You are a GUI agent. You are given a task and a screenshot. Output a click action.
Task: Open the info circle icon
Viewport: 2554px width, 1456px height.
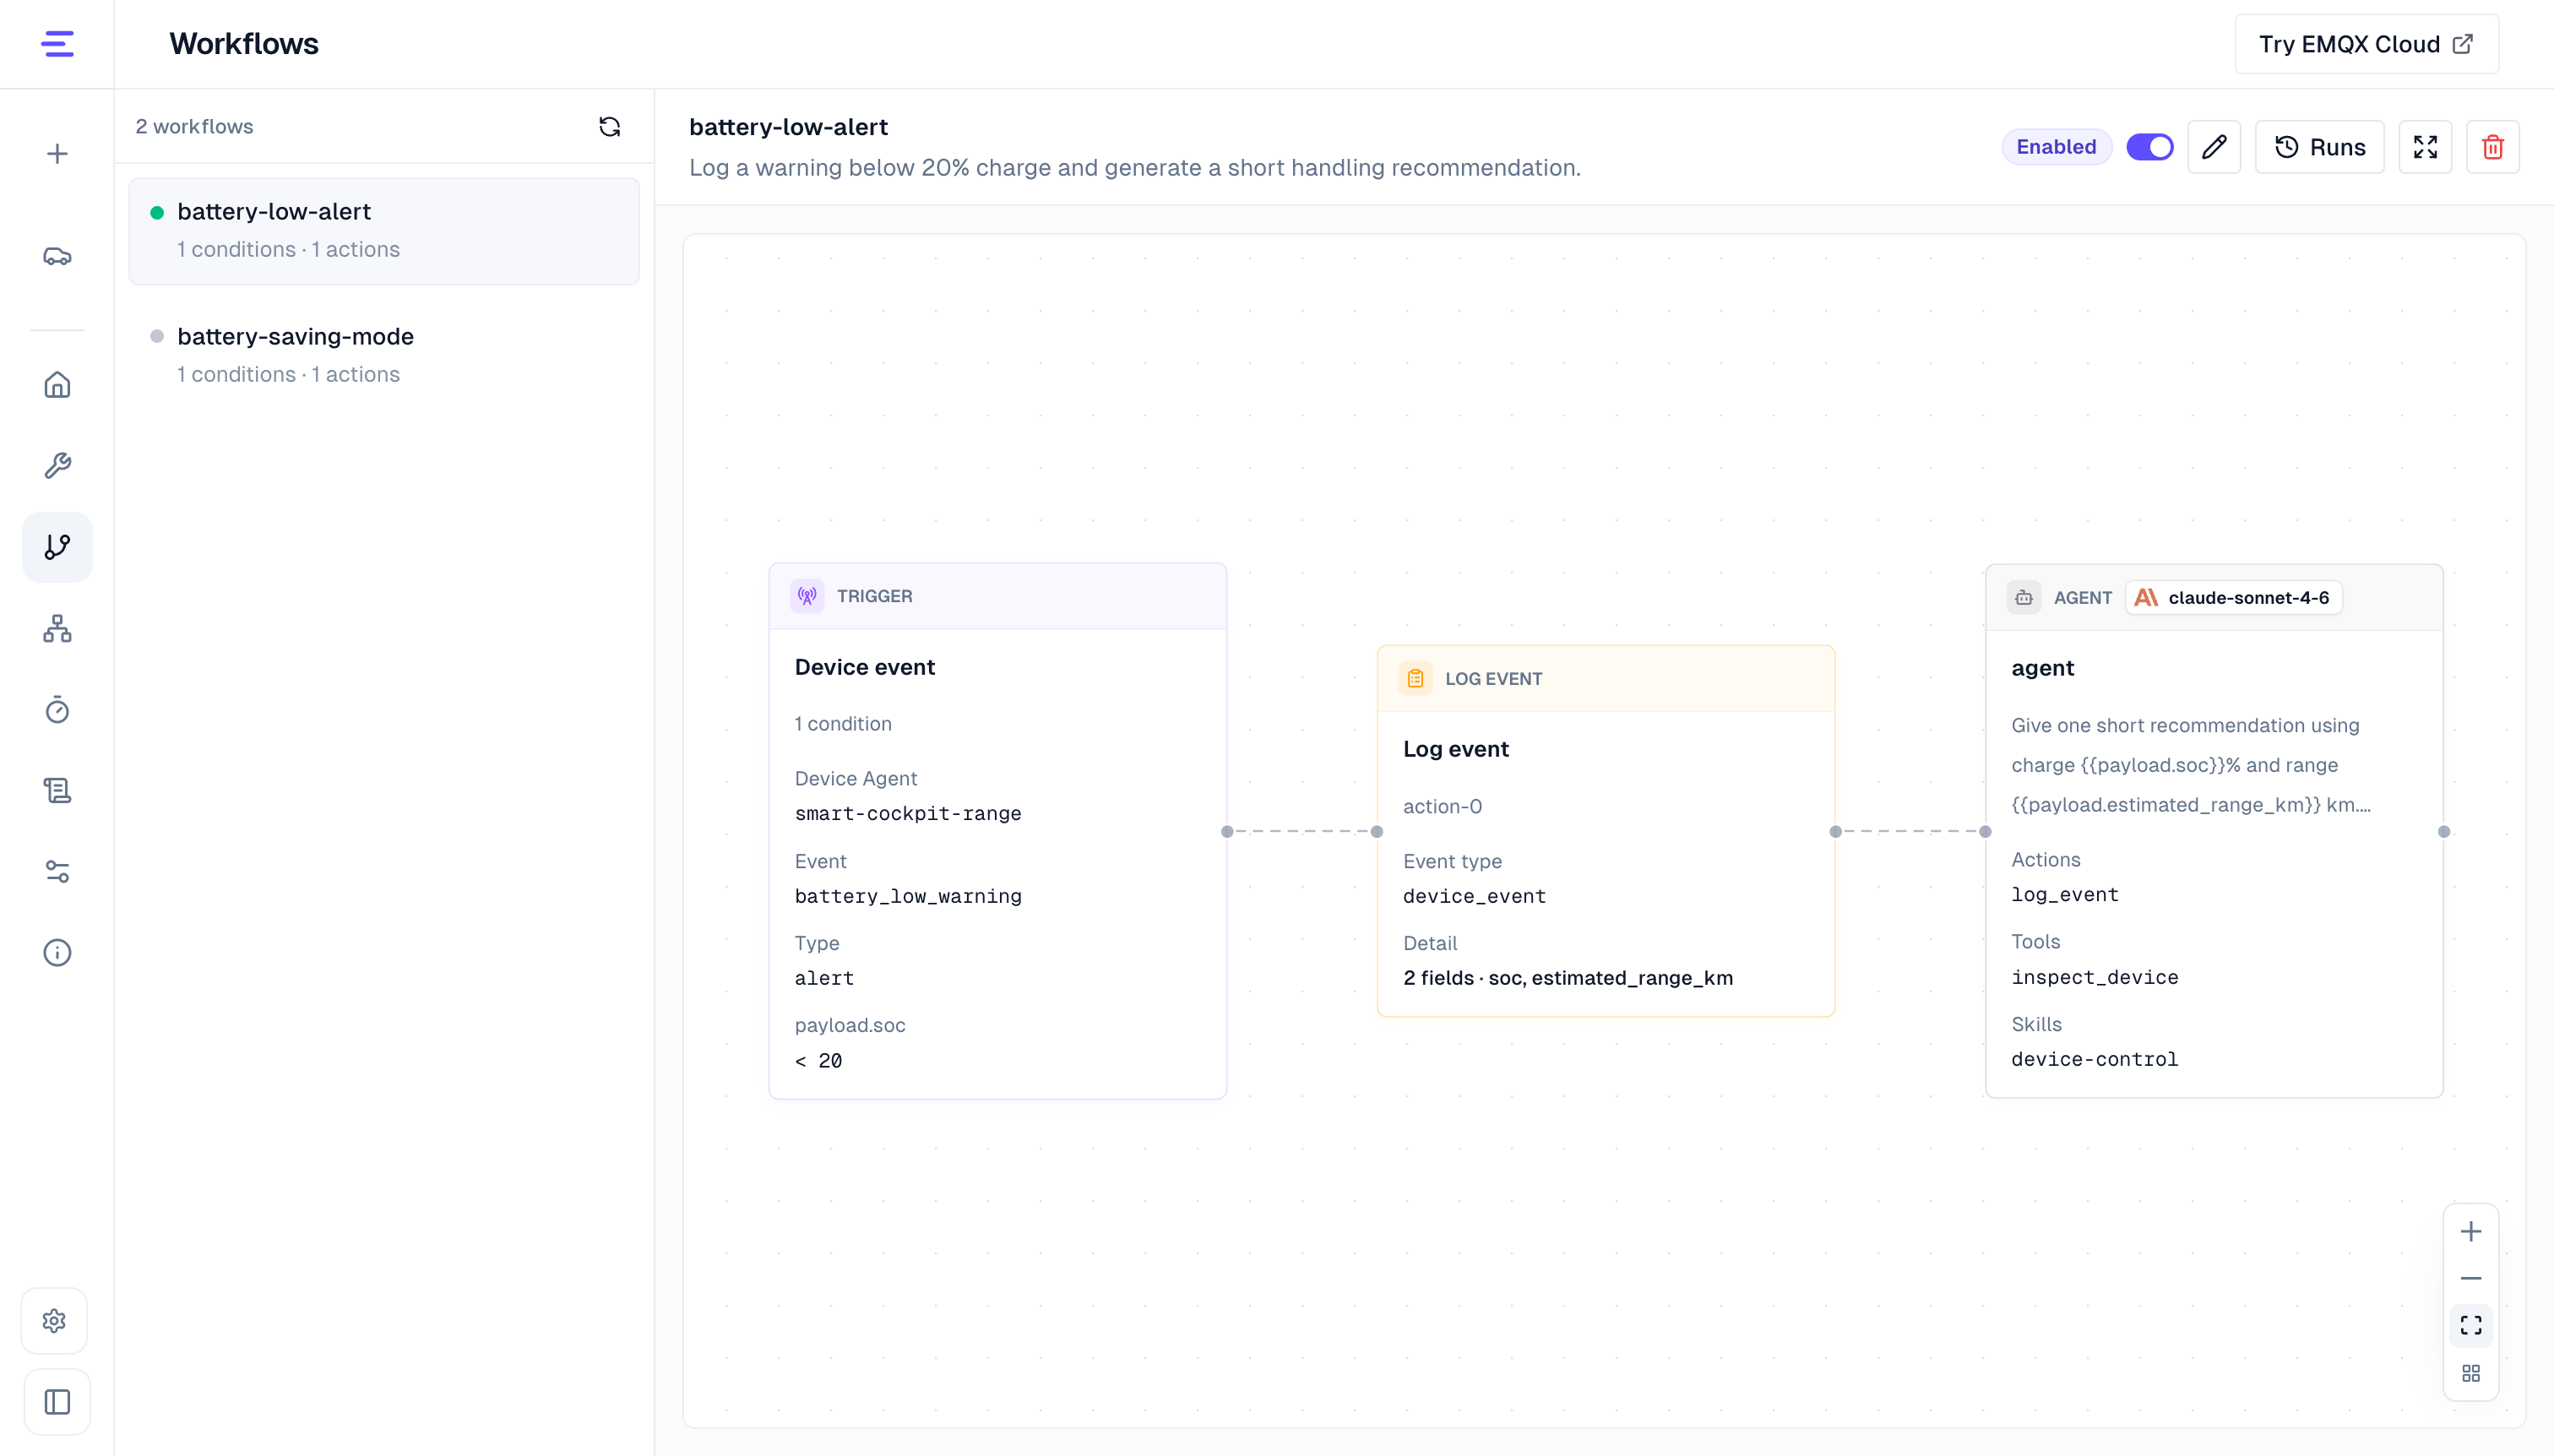pyautogui.click(x=57, y=953)
